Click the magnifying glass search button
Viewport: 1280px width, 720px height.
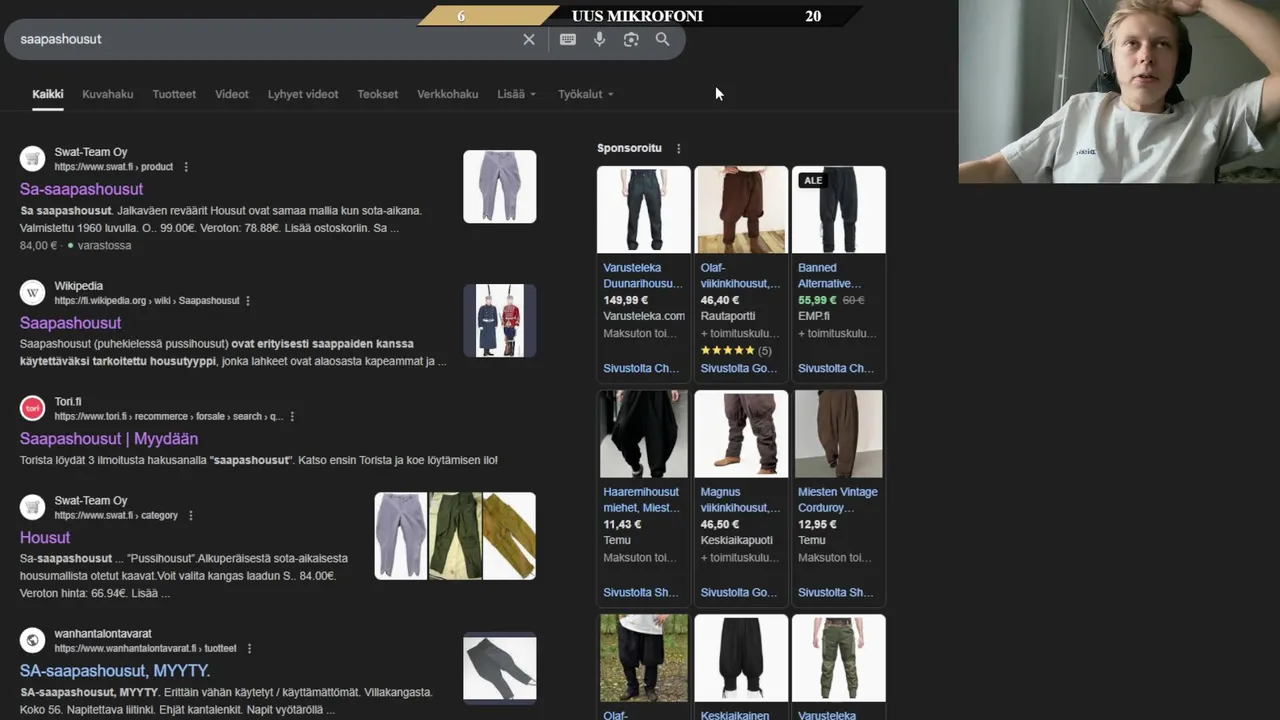[662, 39]
